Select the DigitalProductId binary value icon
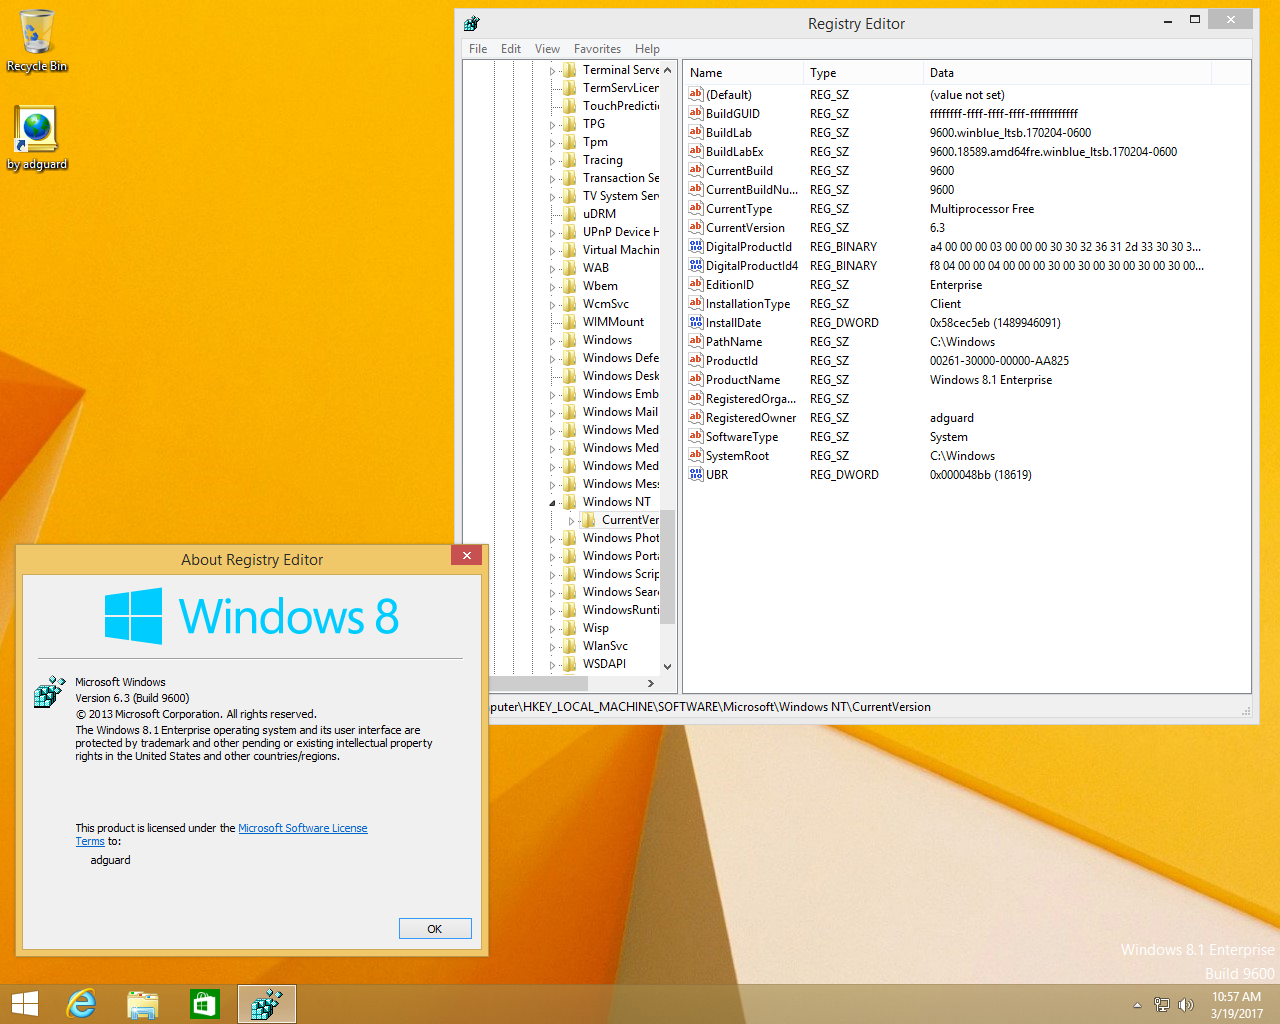The width and height of the screenshot is (1280, 1024). coord(696,246)
